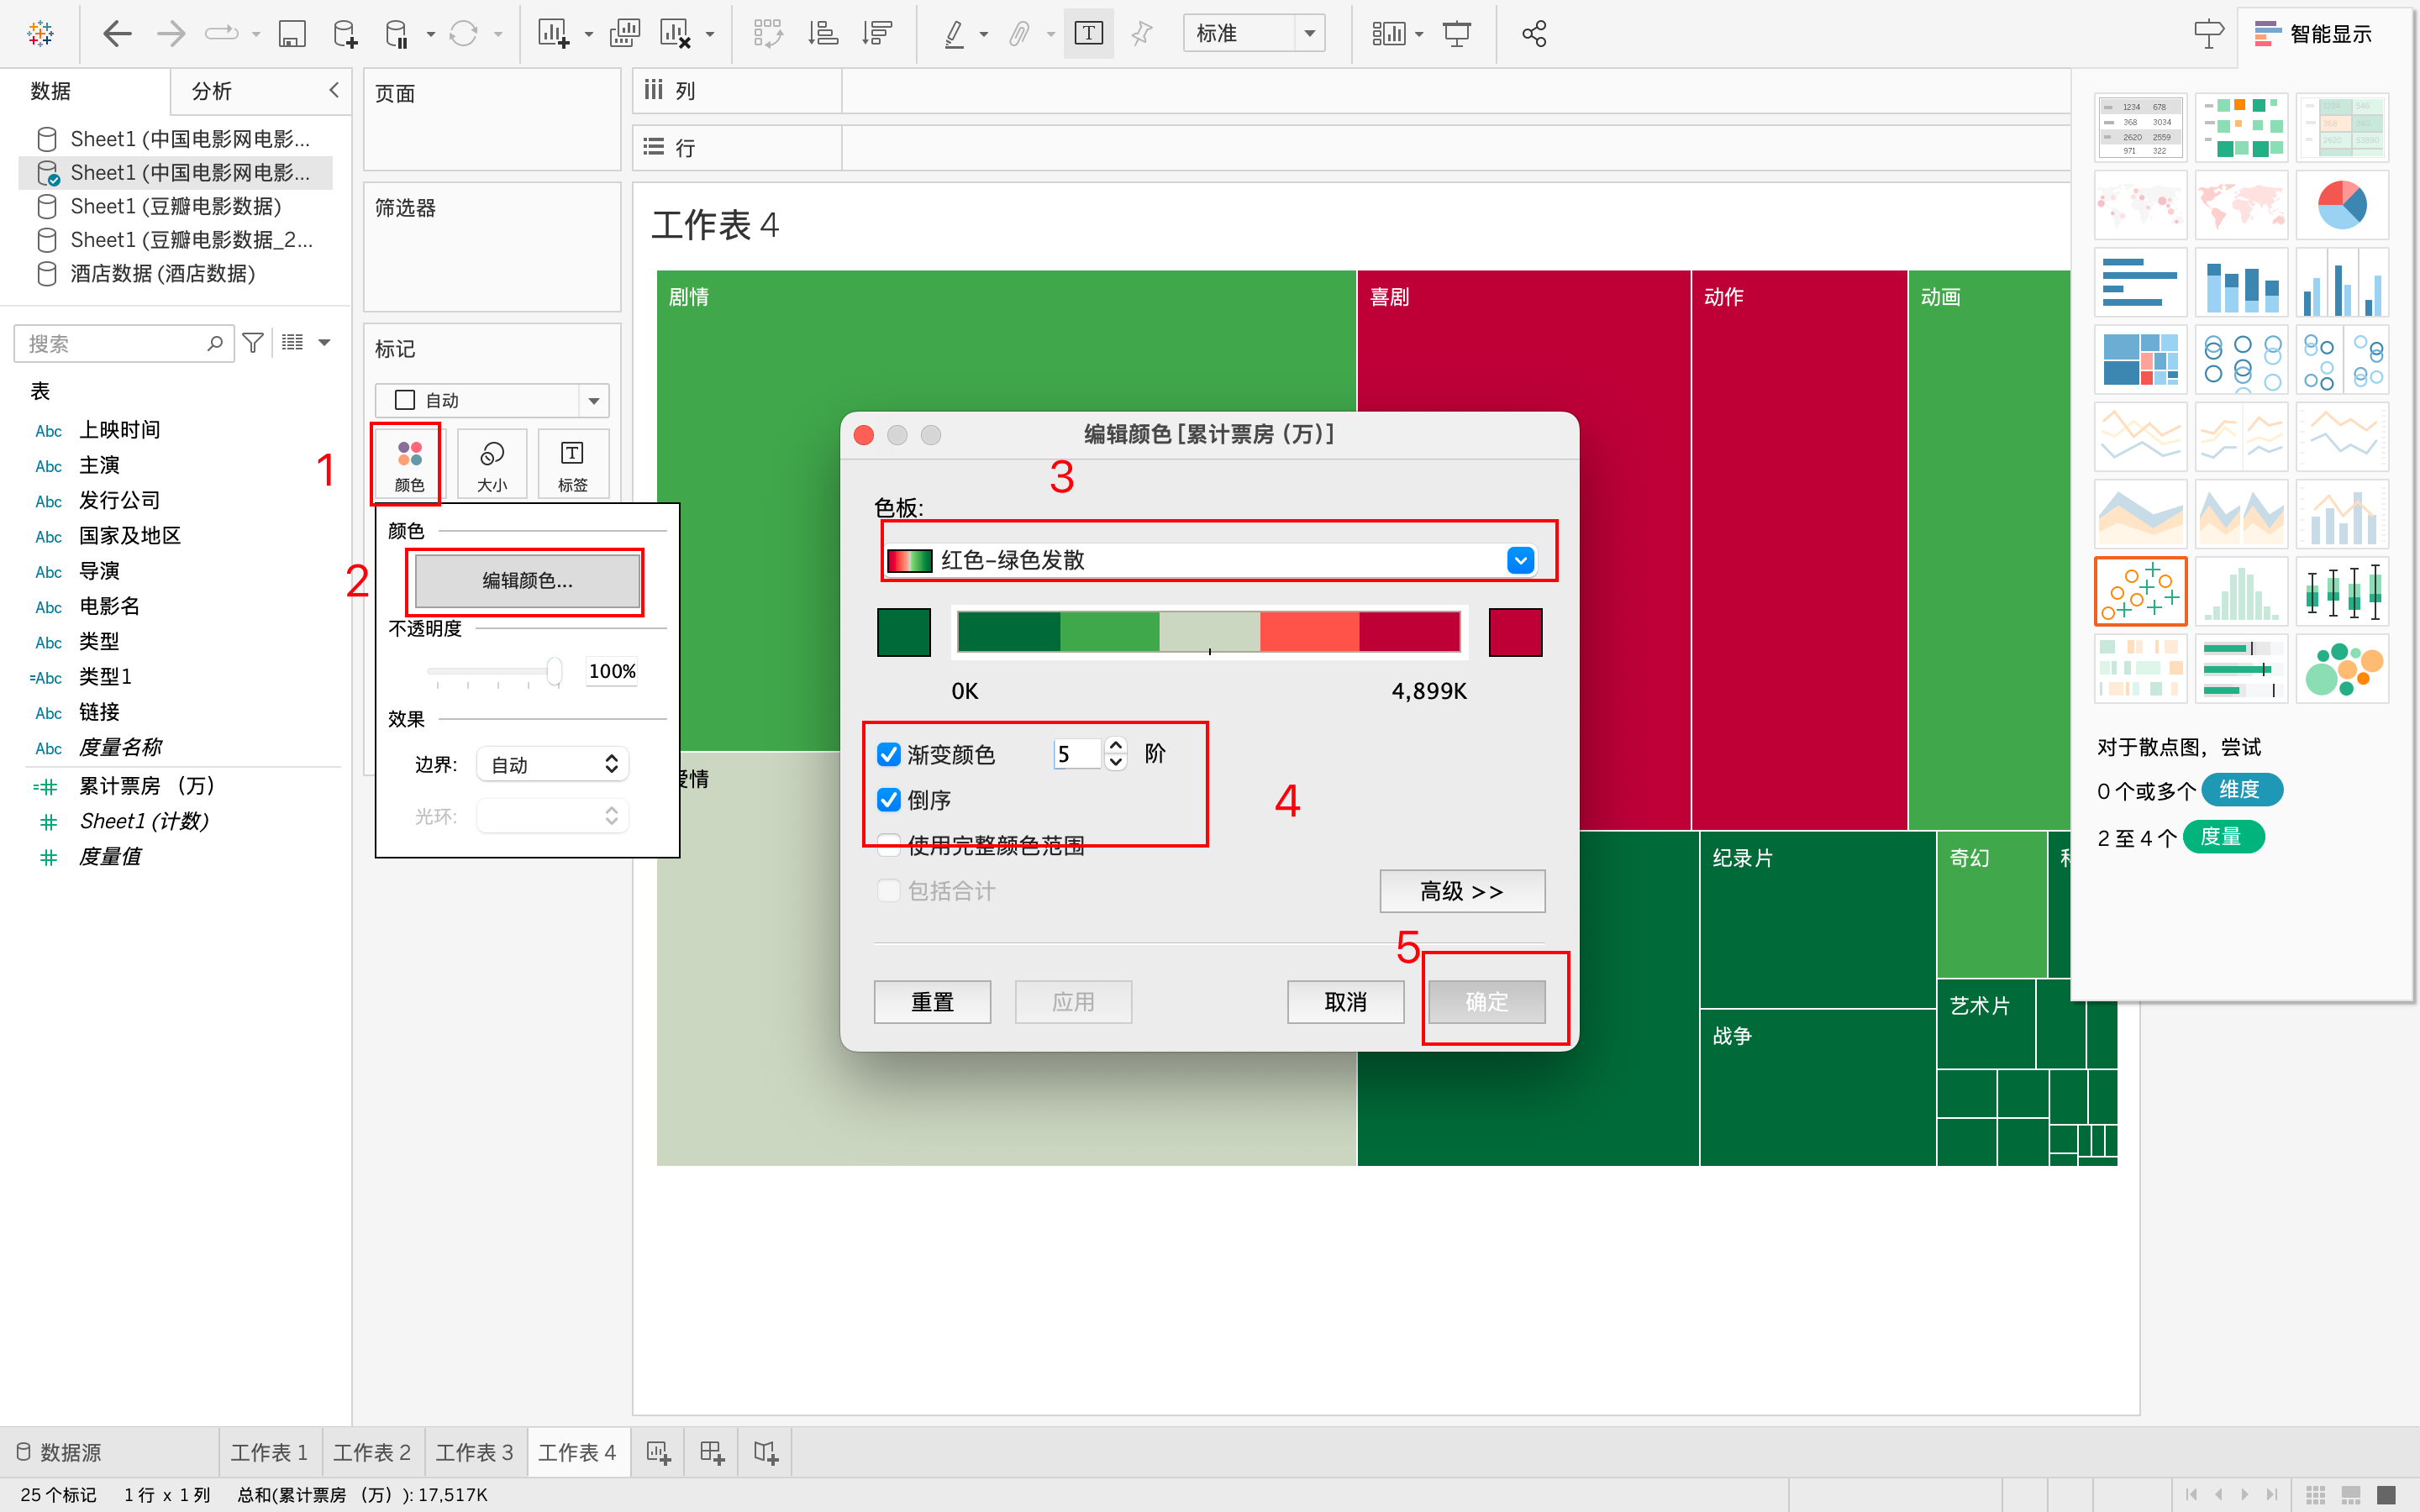
Task: Expand the 标准 view size dropdown
Action: [1309, 34]
